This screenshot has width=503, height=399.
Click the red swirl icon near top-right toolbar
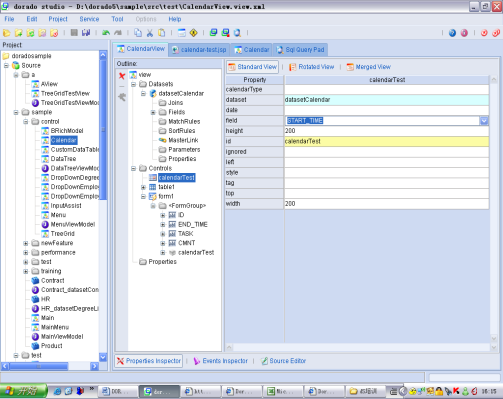484,33
